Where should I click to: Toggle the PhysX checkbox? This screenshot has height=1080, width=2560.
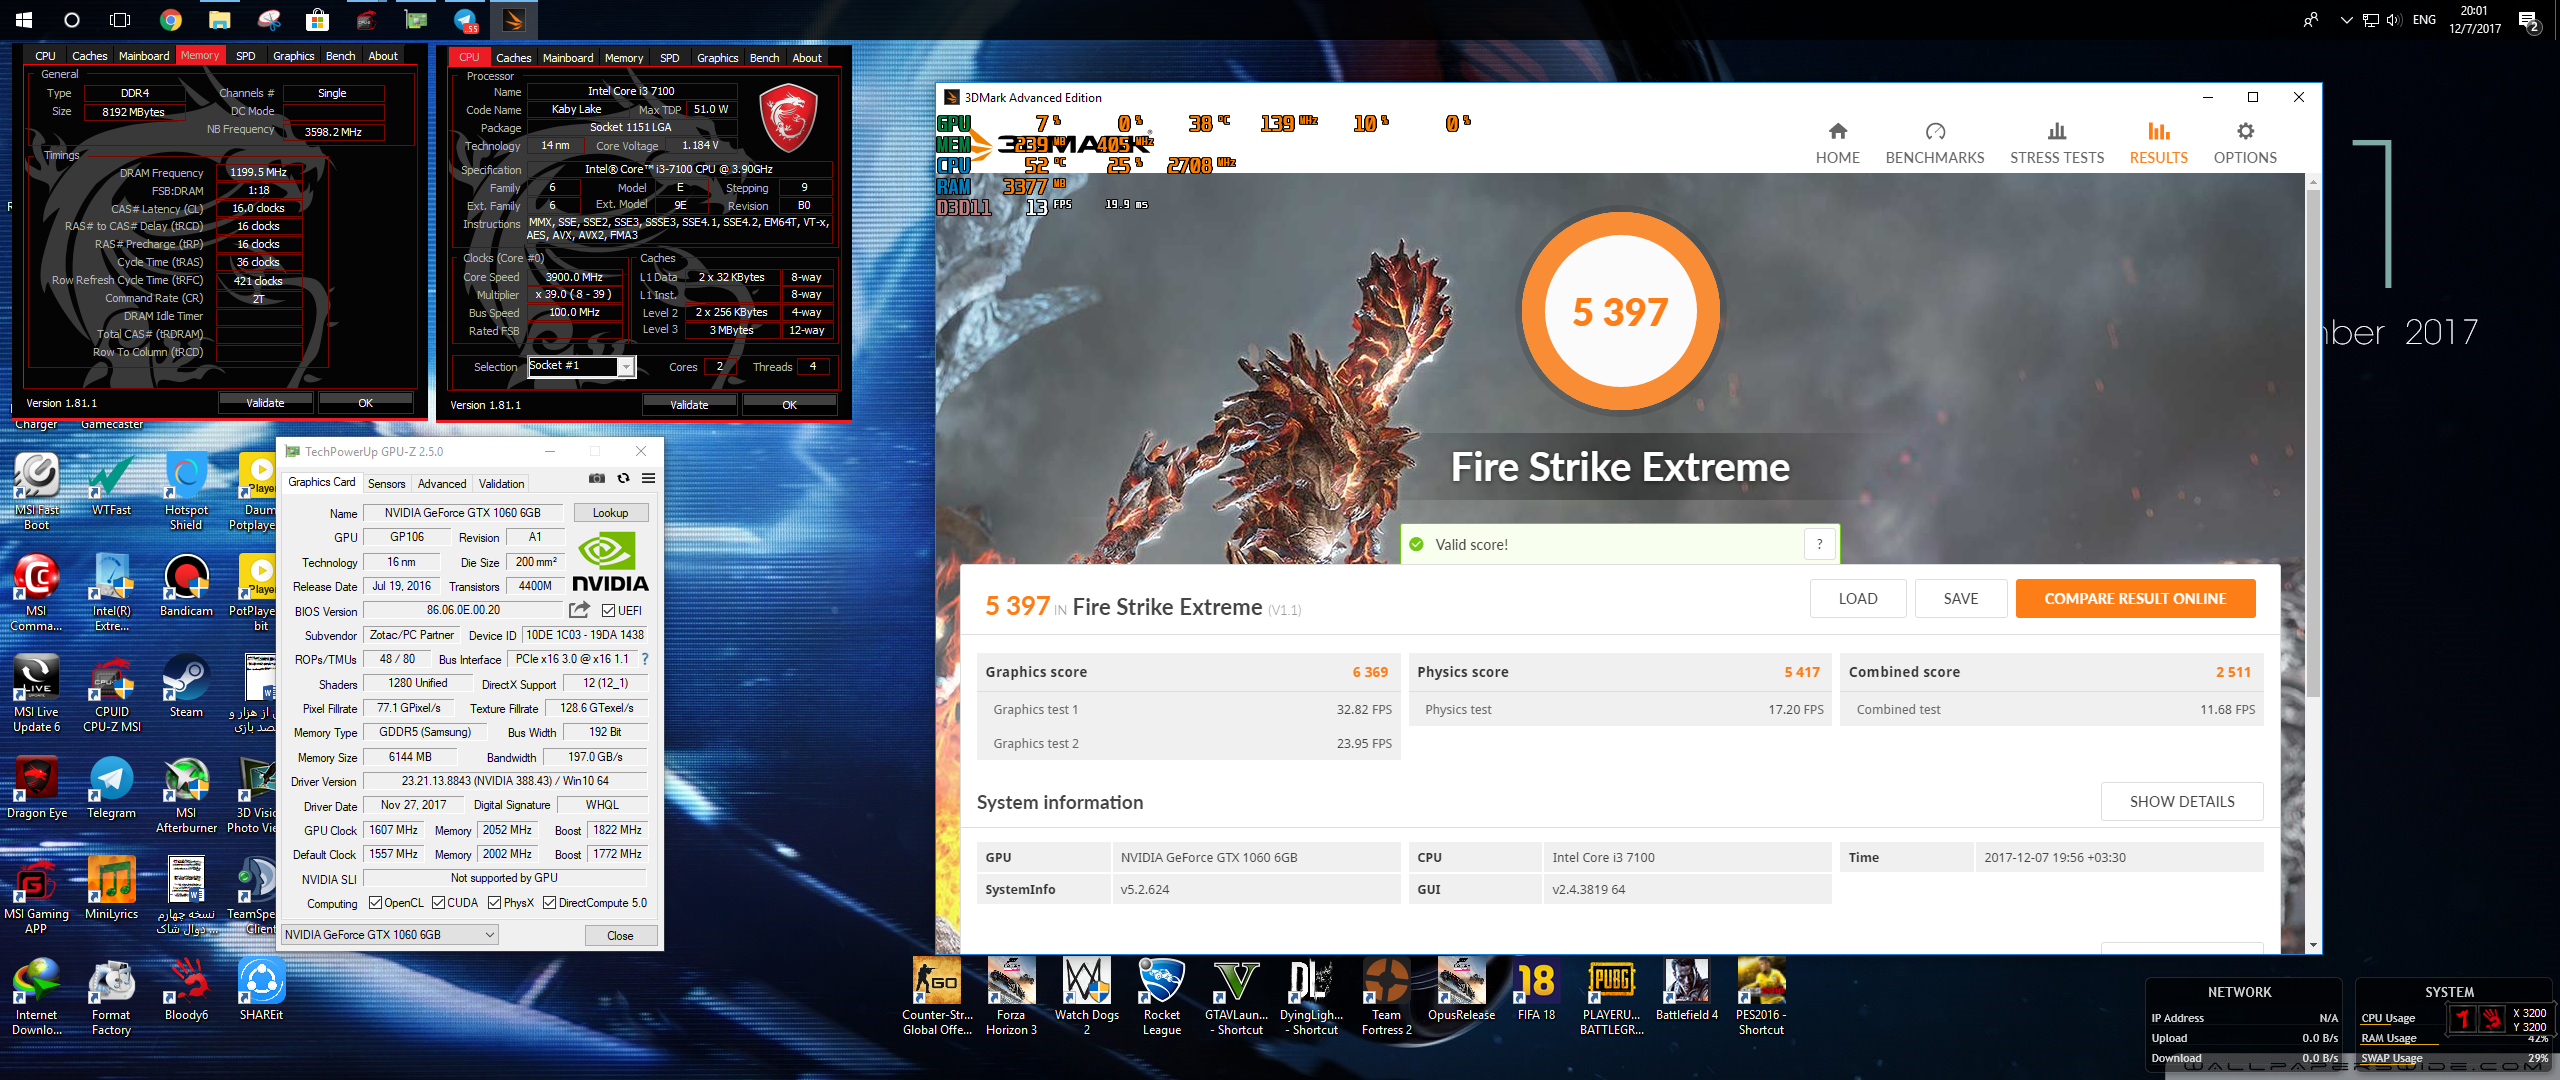click(495, 903)
